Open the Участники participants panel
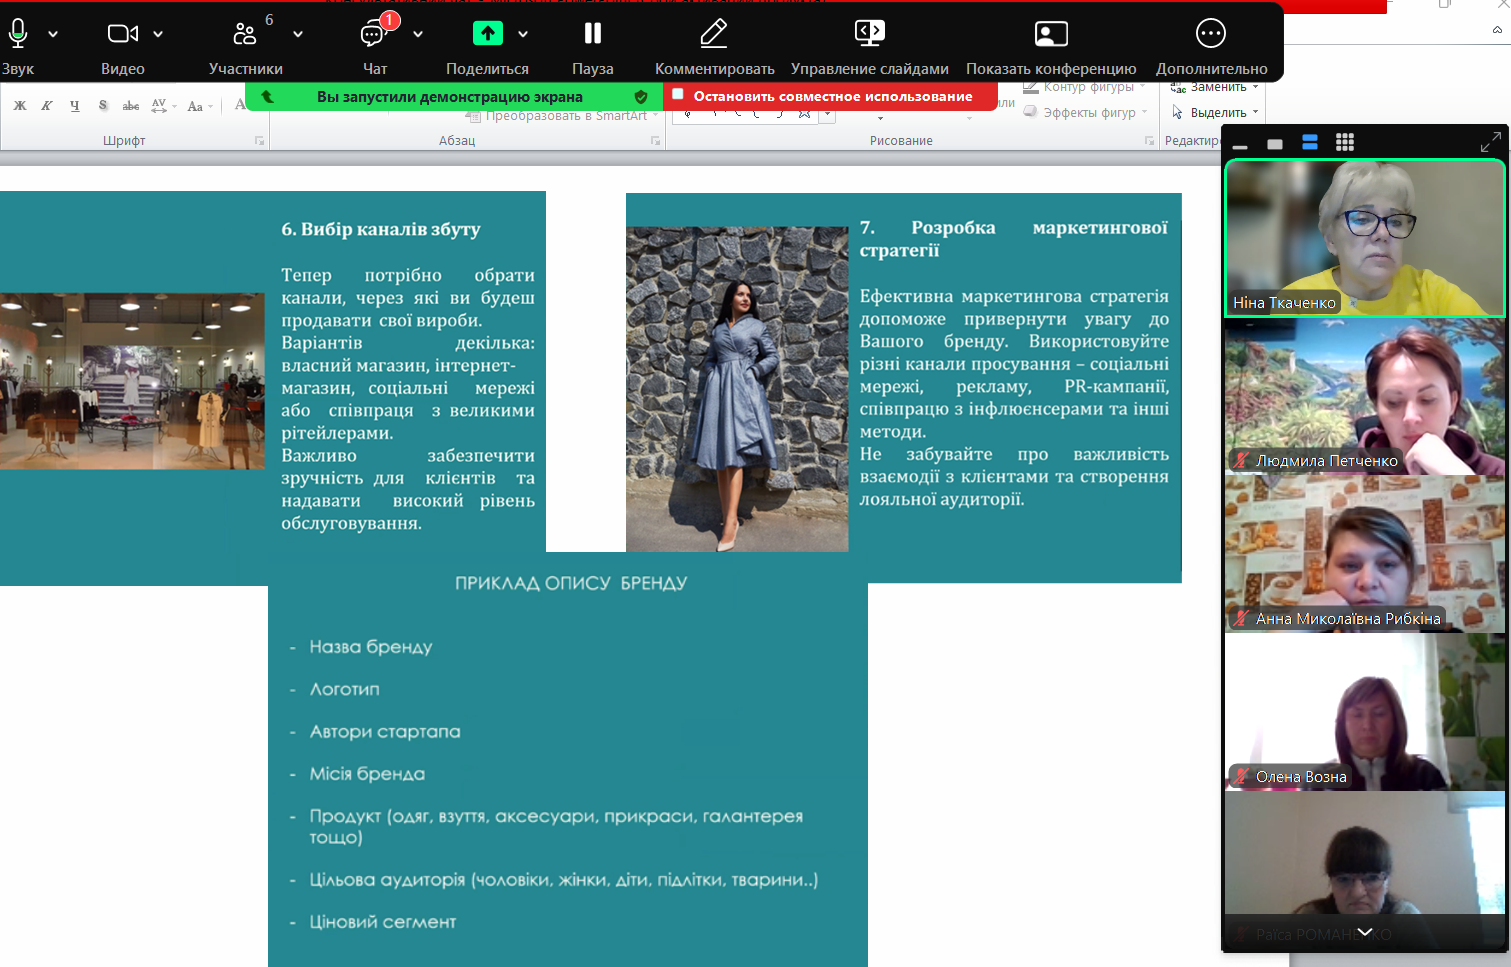 click(x=245, y=34)
